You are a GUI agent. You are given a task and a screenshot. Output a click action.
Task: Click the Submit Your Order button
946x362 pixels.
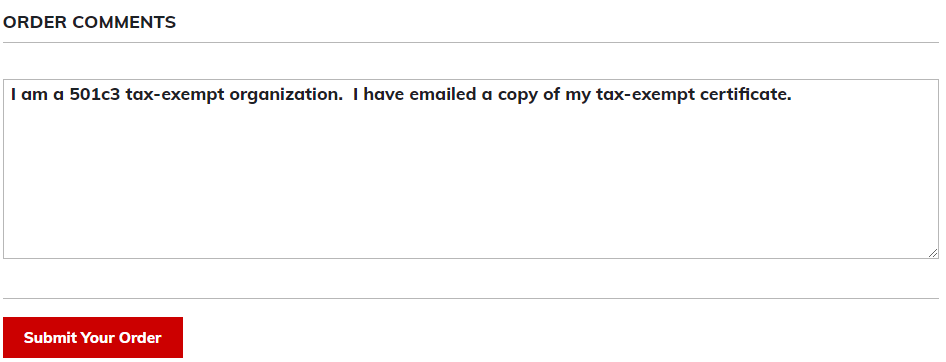93,337
